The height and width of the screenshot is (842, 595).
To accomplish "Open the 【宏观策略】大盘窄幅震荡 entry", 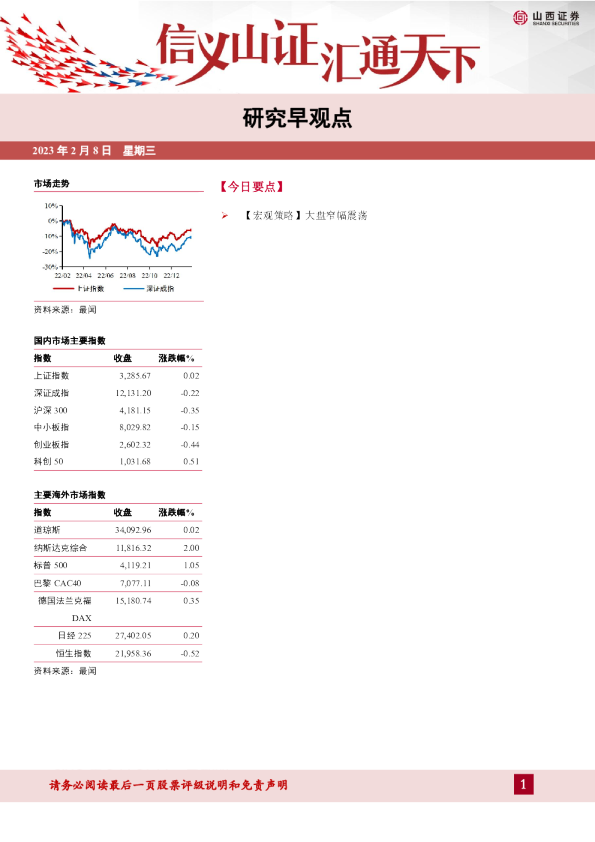I will pyautogui.click(x=304, y=215).
